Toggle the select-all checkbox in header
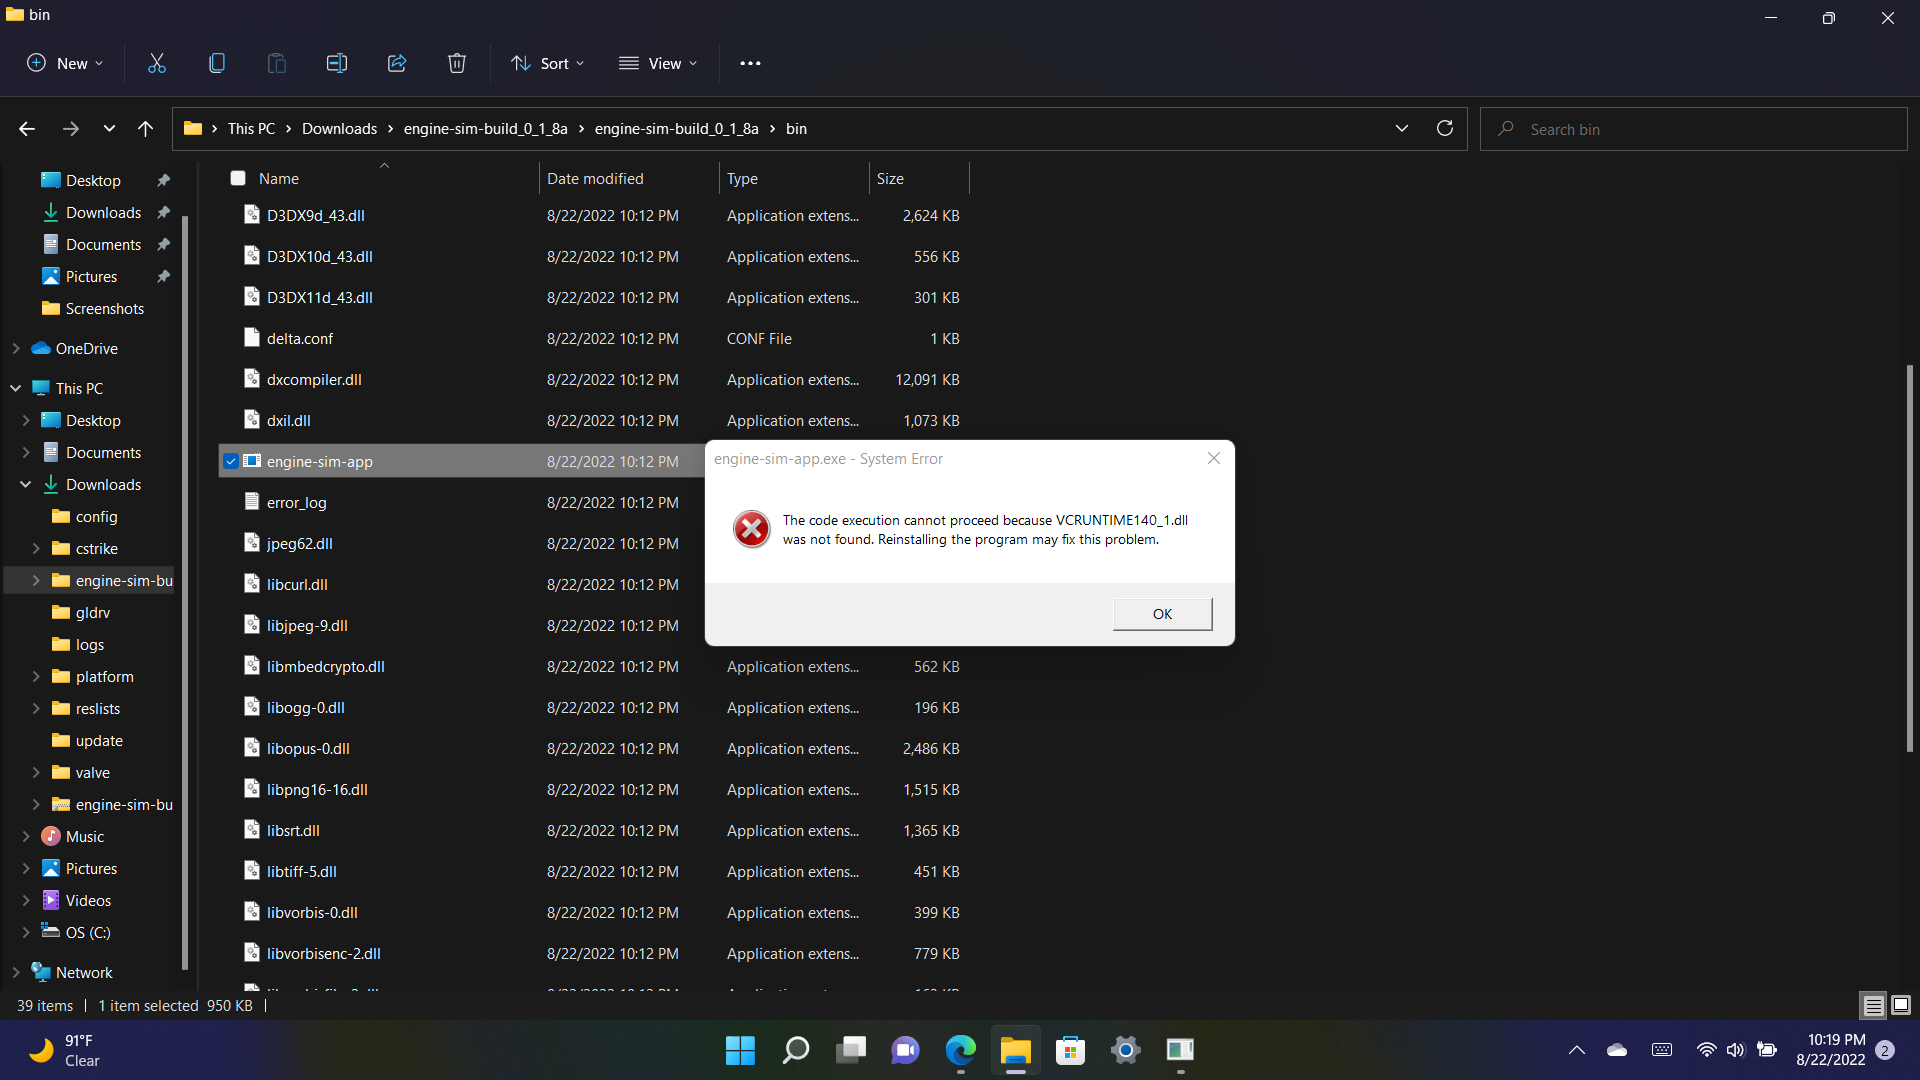The image size is (1920, 1080). pyautogui.click(x=238, y=178)
